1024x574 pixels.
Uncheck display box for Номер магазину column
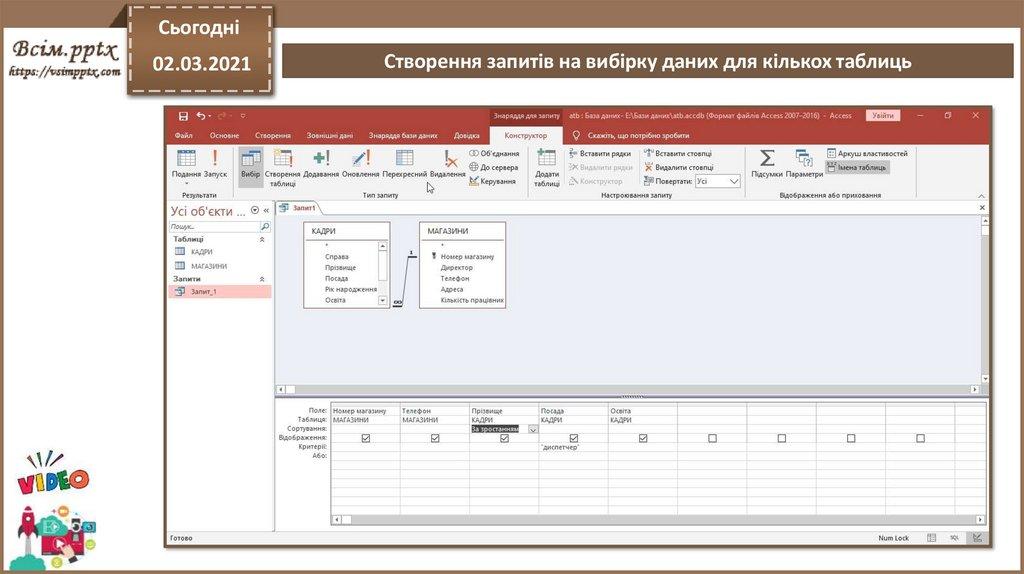365,438
